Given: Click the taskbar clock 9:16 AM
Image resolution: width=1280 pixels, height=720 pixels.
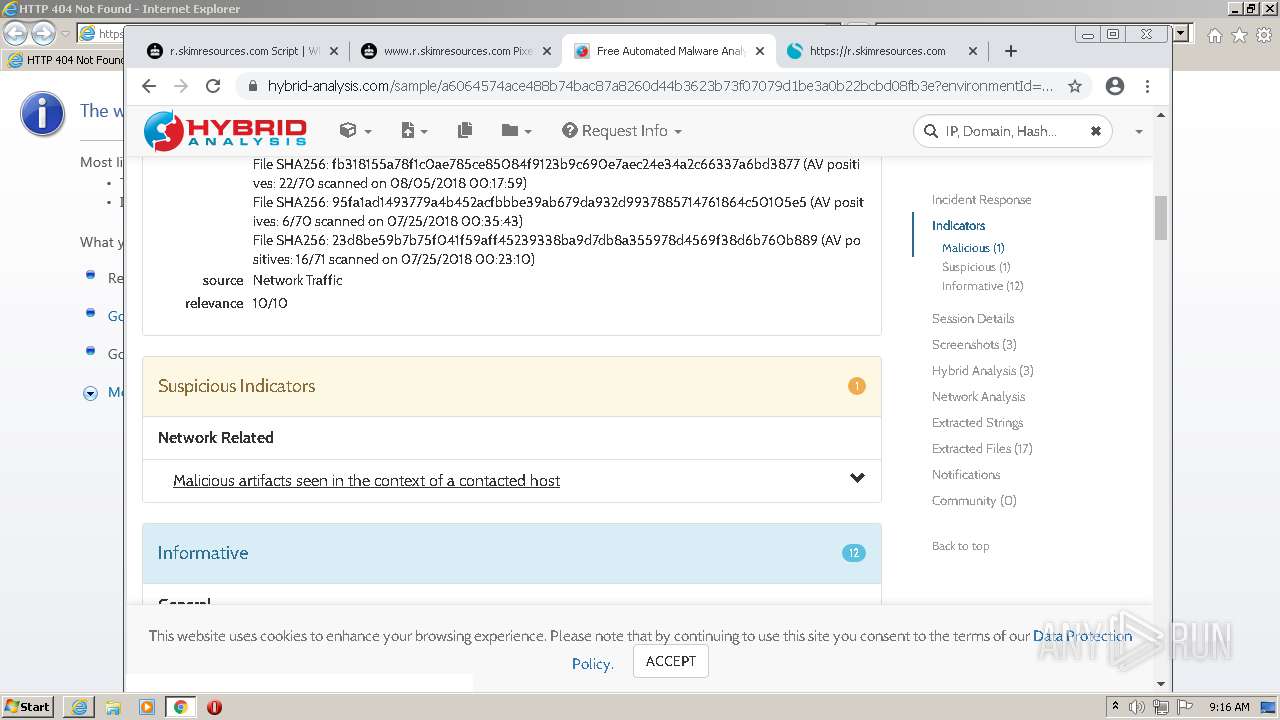Looking at the screenshot, I should pyautogui.click(x=1229, y=707).
